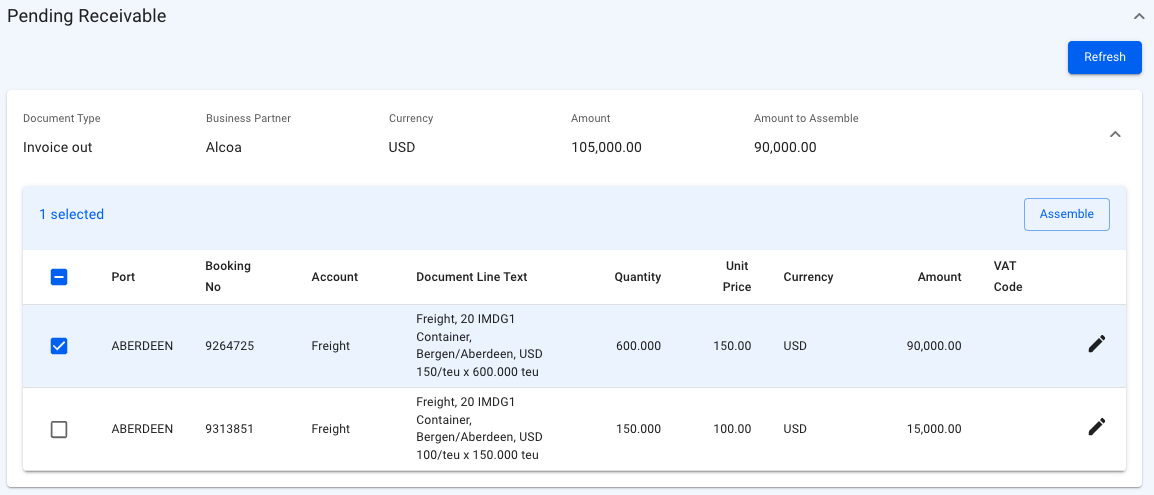Click the Pending Receivable title

click(87, 16)
